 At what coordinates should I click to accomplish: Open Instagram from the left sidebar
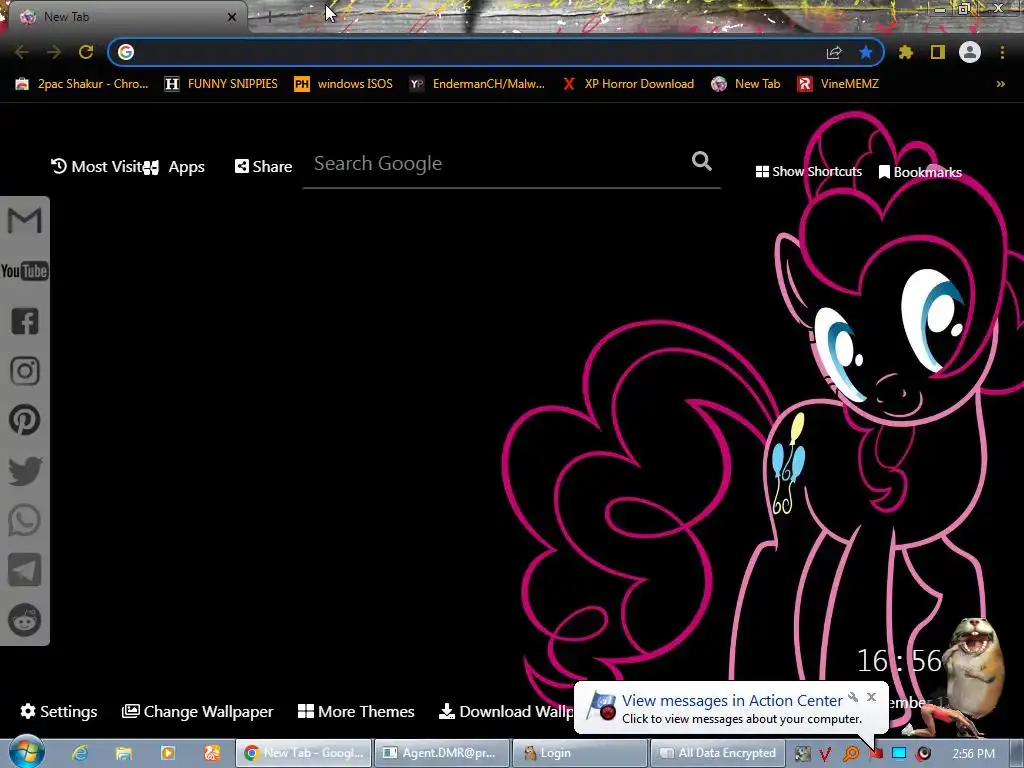[x=25, y=371]
